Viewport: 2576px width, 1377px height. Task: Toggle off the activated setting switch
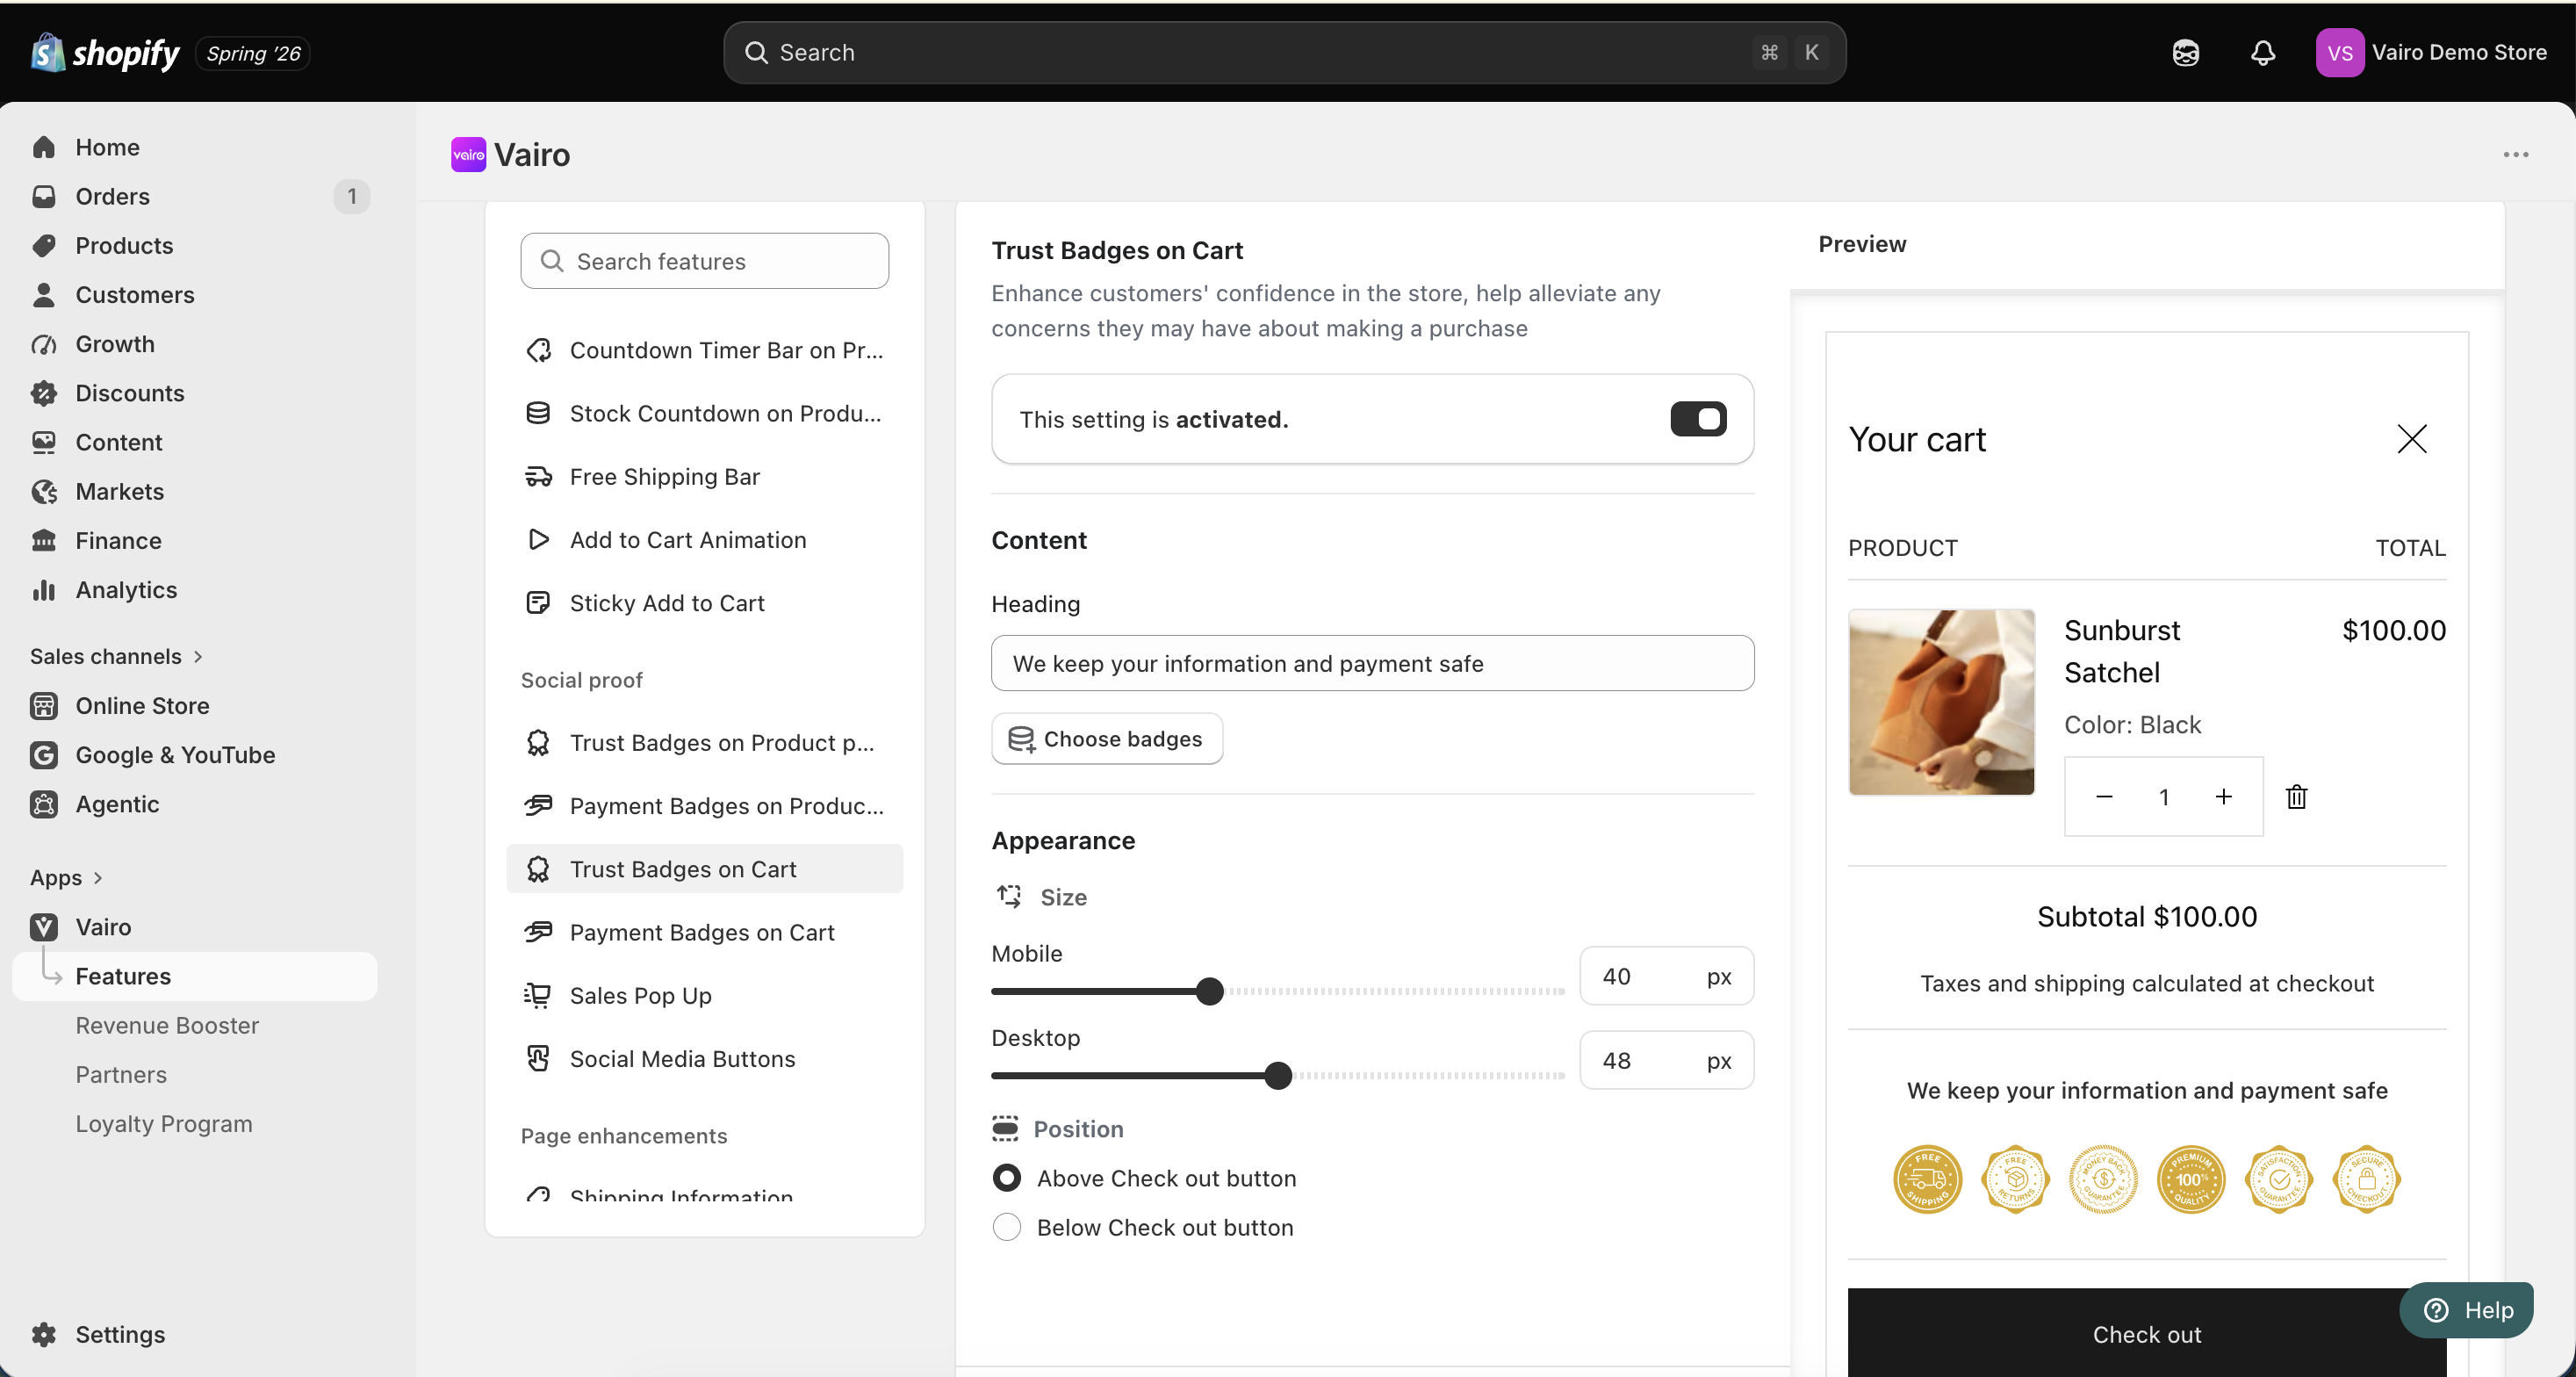[x=1698, y=419]
